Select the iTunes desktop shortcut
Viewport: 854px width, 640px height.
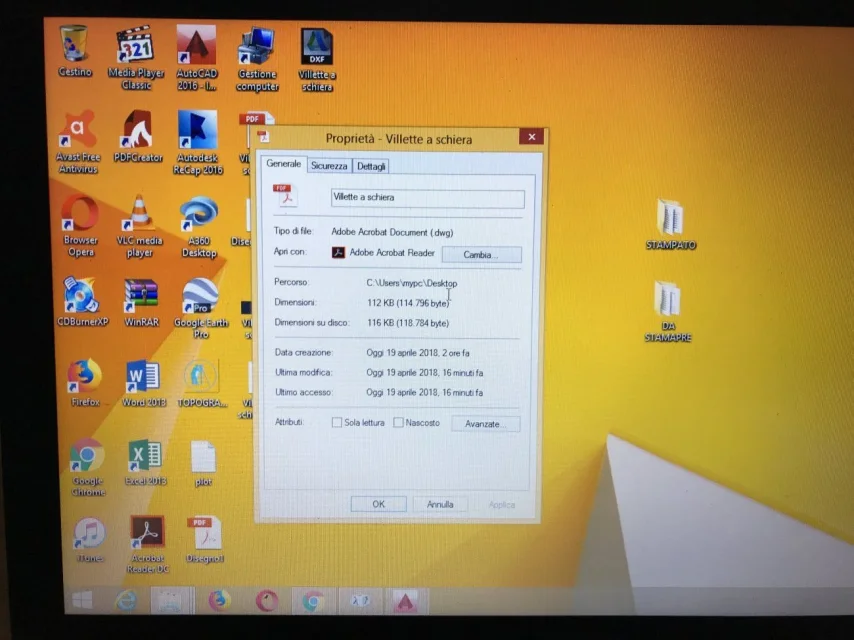(90, 540)
